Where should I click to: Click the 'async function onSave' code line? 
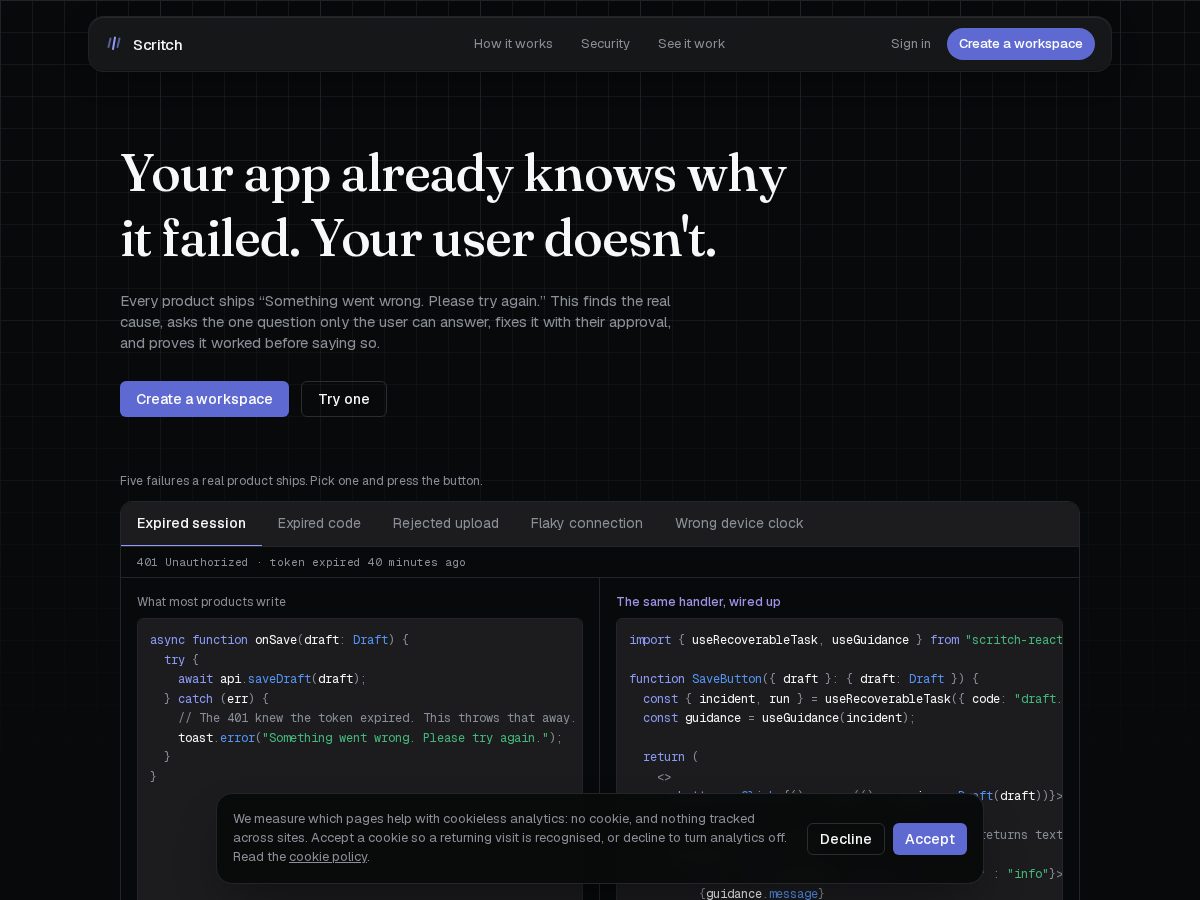(x=279, y=640)
